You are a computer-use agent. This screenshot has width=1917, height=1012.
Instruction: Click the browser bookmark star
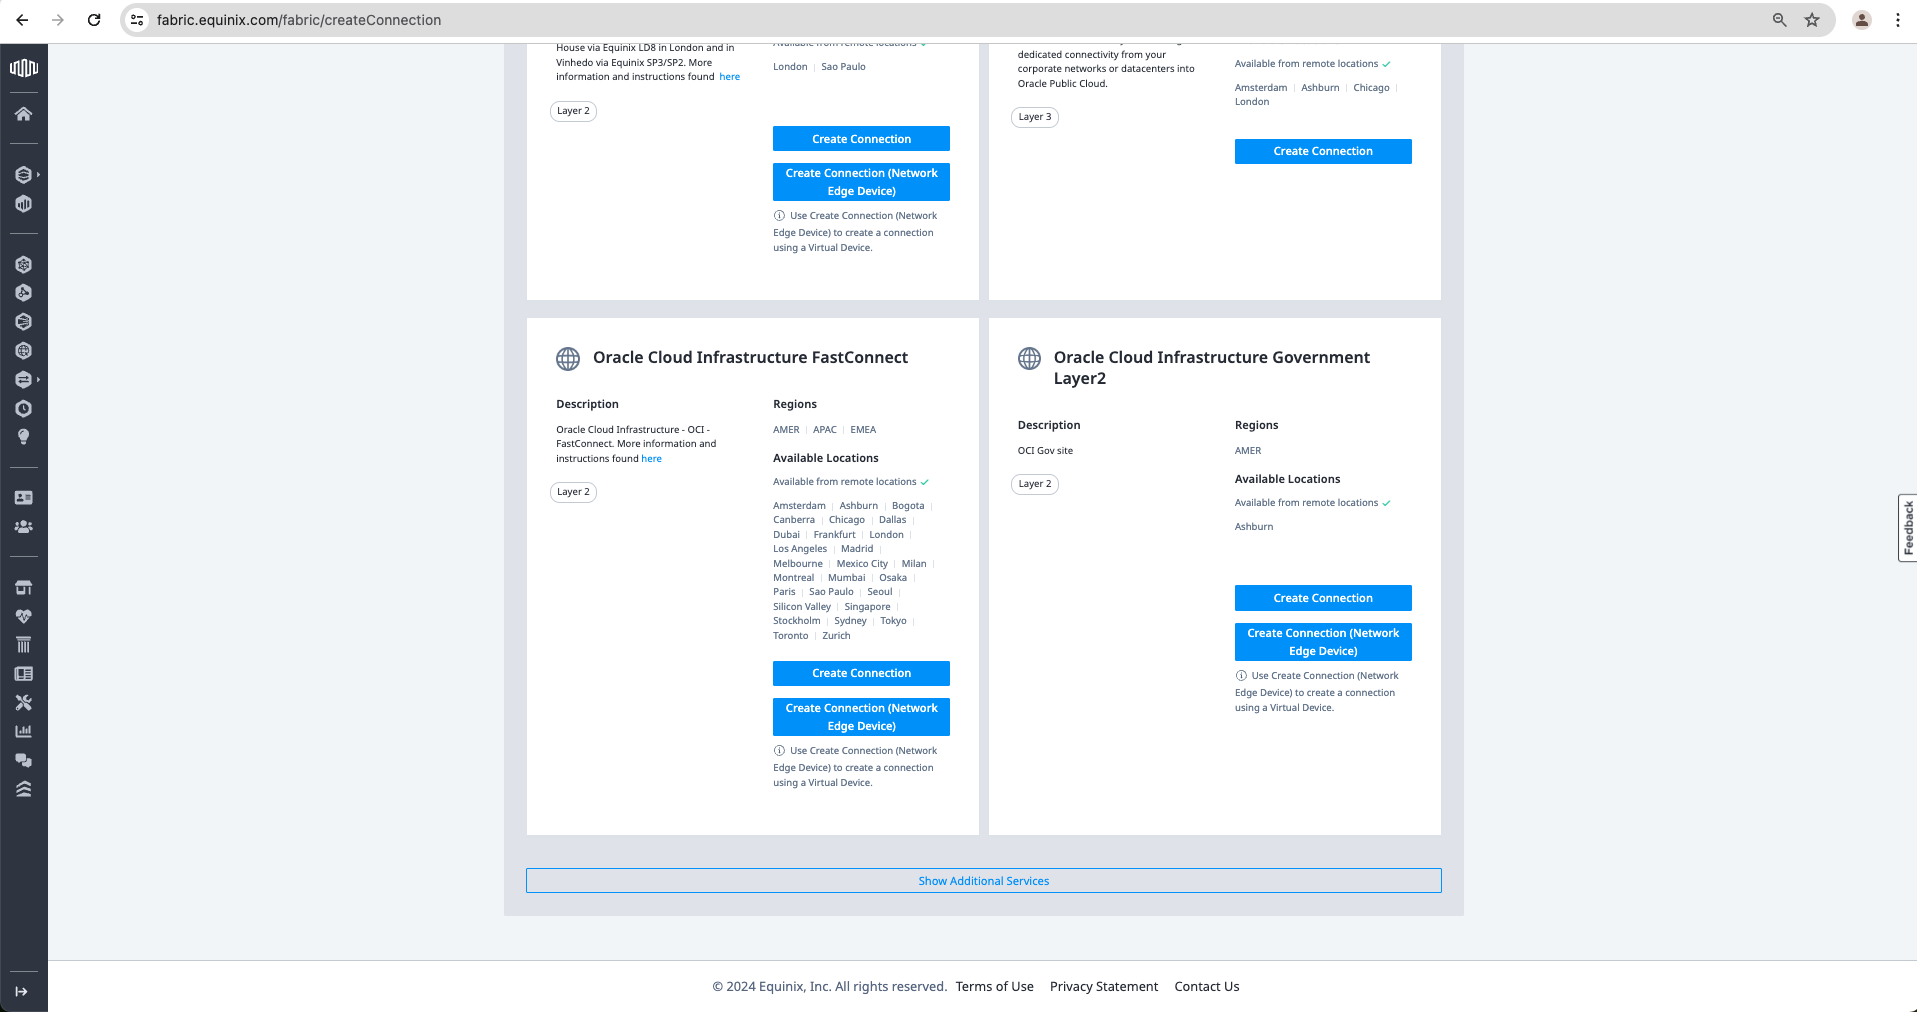pyautogui.click(x=1812, y=19)
